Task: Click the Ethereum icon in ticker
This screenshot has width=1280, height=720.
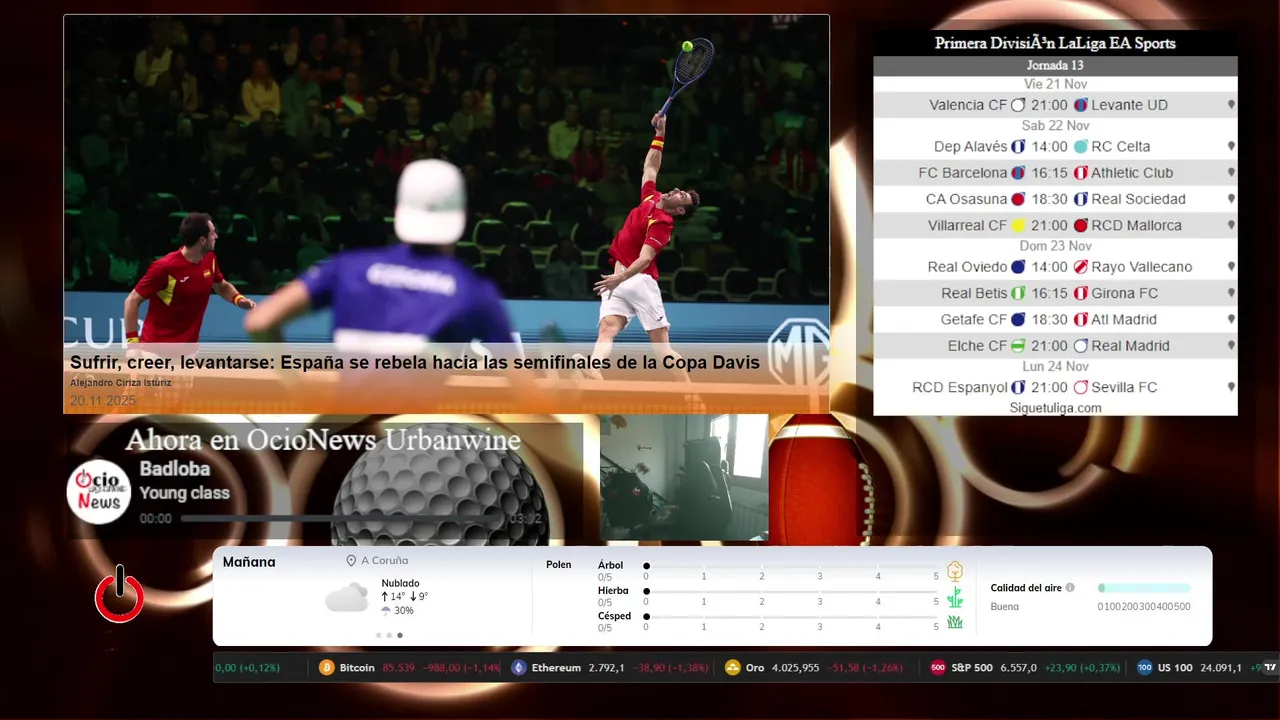Action: (x=518, y=668)
